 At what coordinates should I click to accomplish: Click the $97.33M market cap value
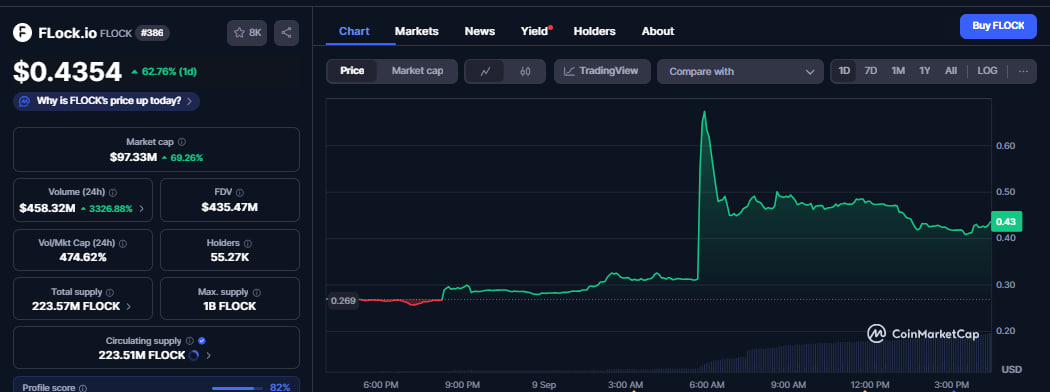[x=133, y=157]
